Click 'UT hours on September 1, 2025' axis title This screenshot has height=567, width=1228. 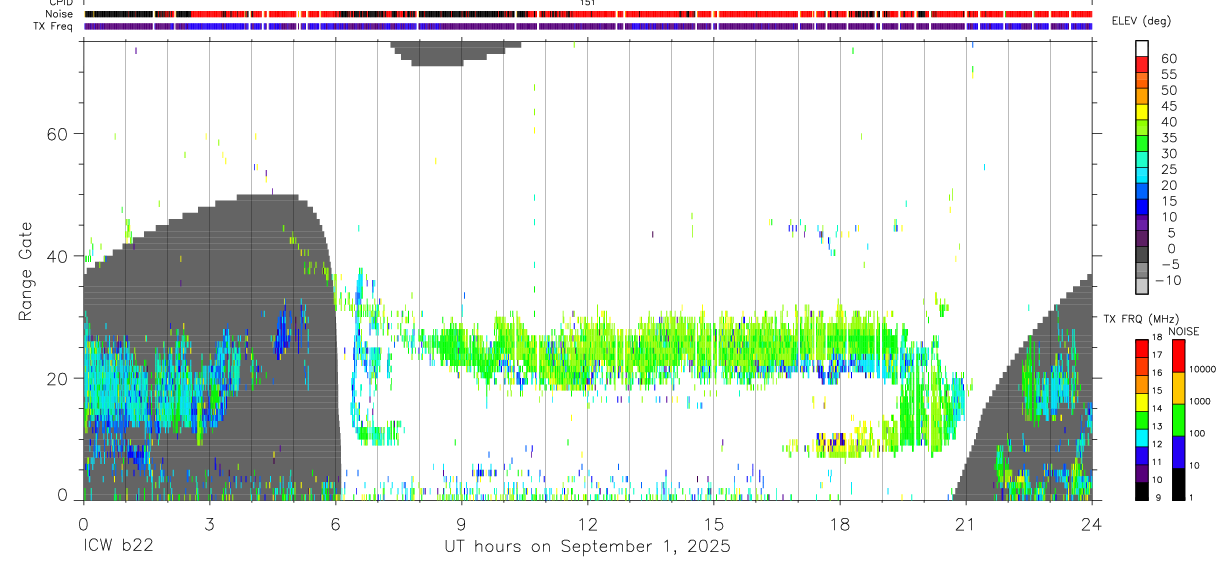(587, 547)
